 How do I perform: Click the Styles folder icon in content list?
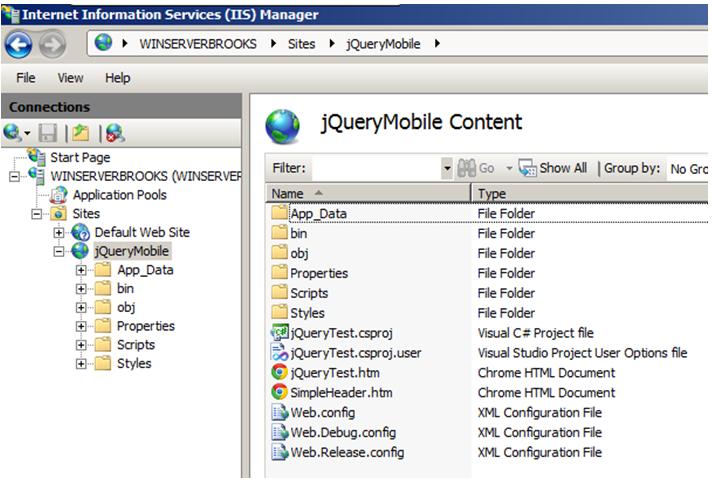(x=279, y=312)
